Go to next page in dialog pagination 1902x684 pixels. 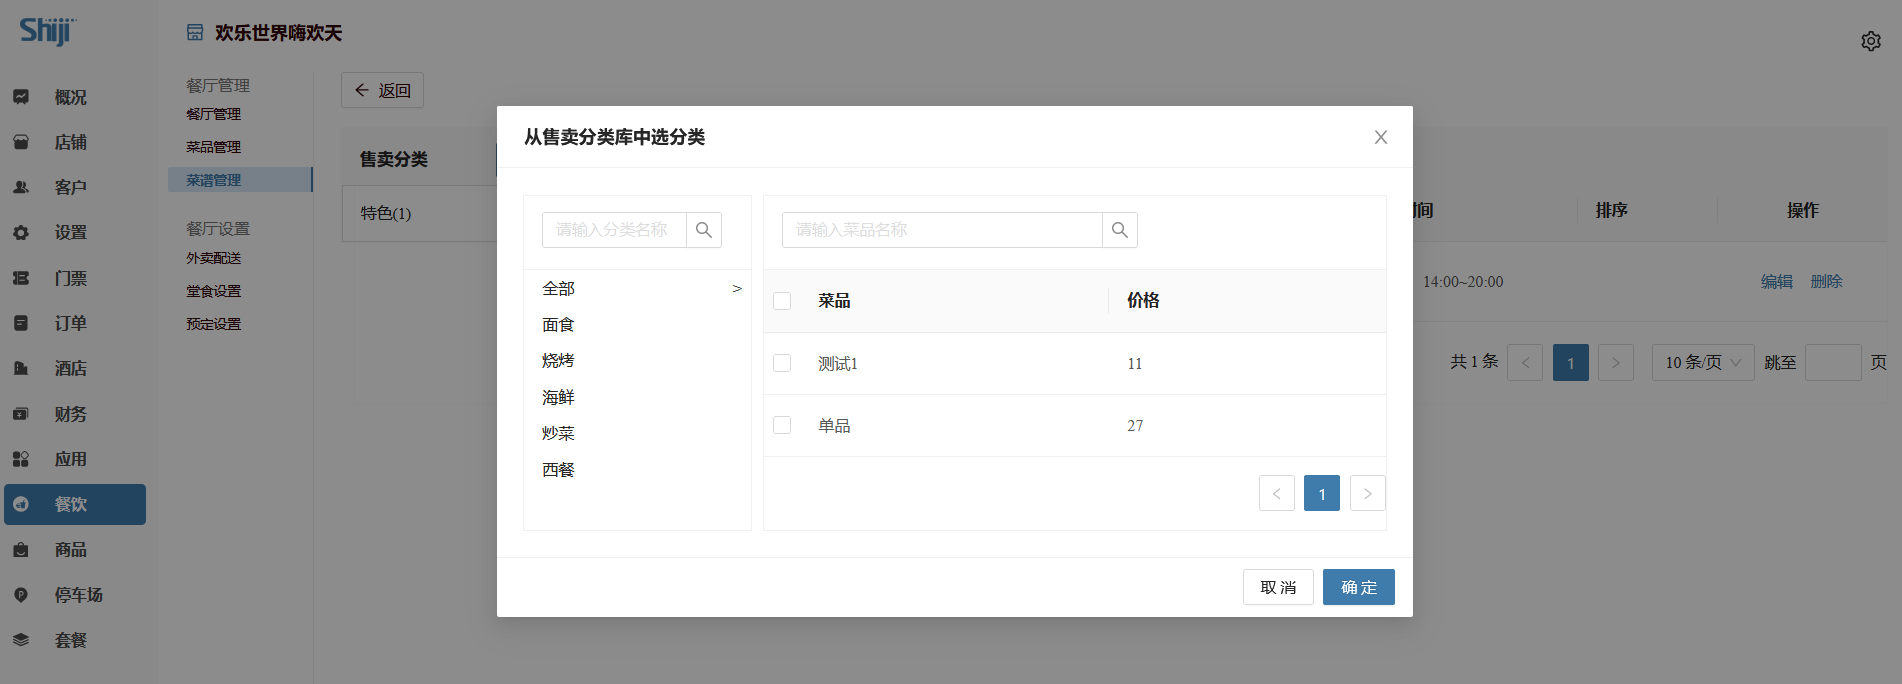pos(1367,493)
